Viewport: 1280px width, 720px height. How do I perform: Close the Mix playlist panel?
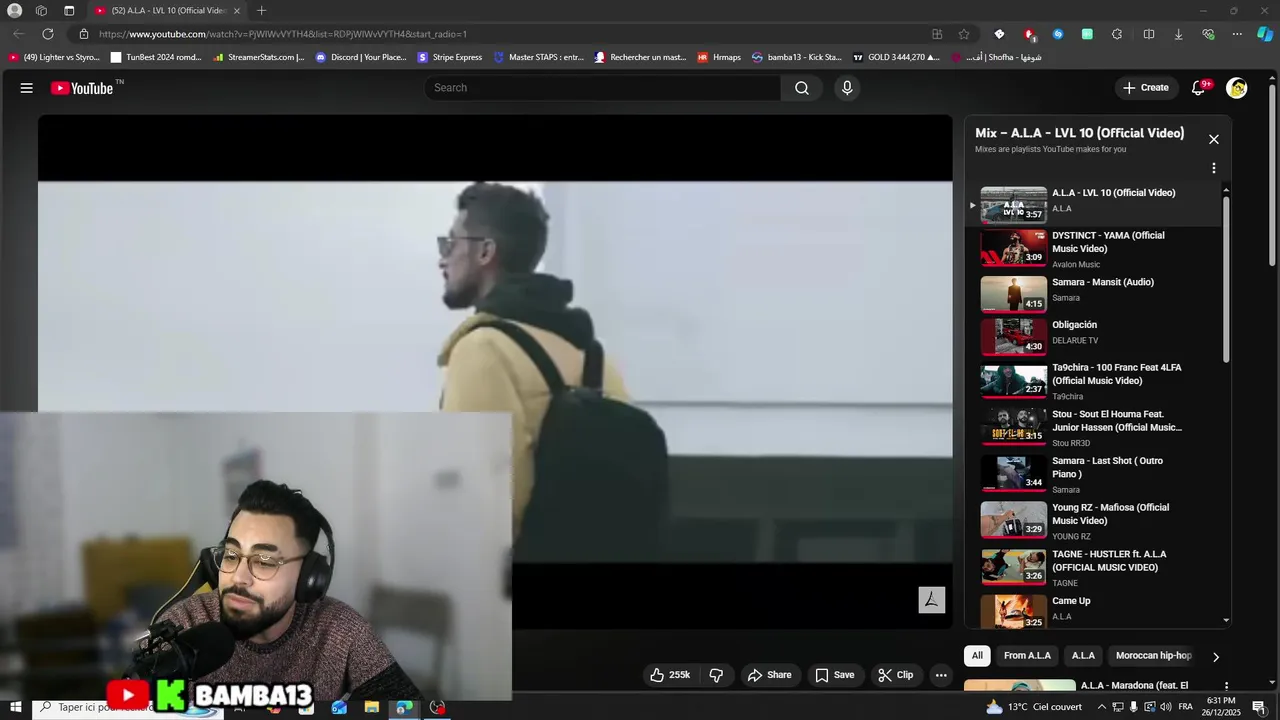(1214, 140)
